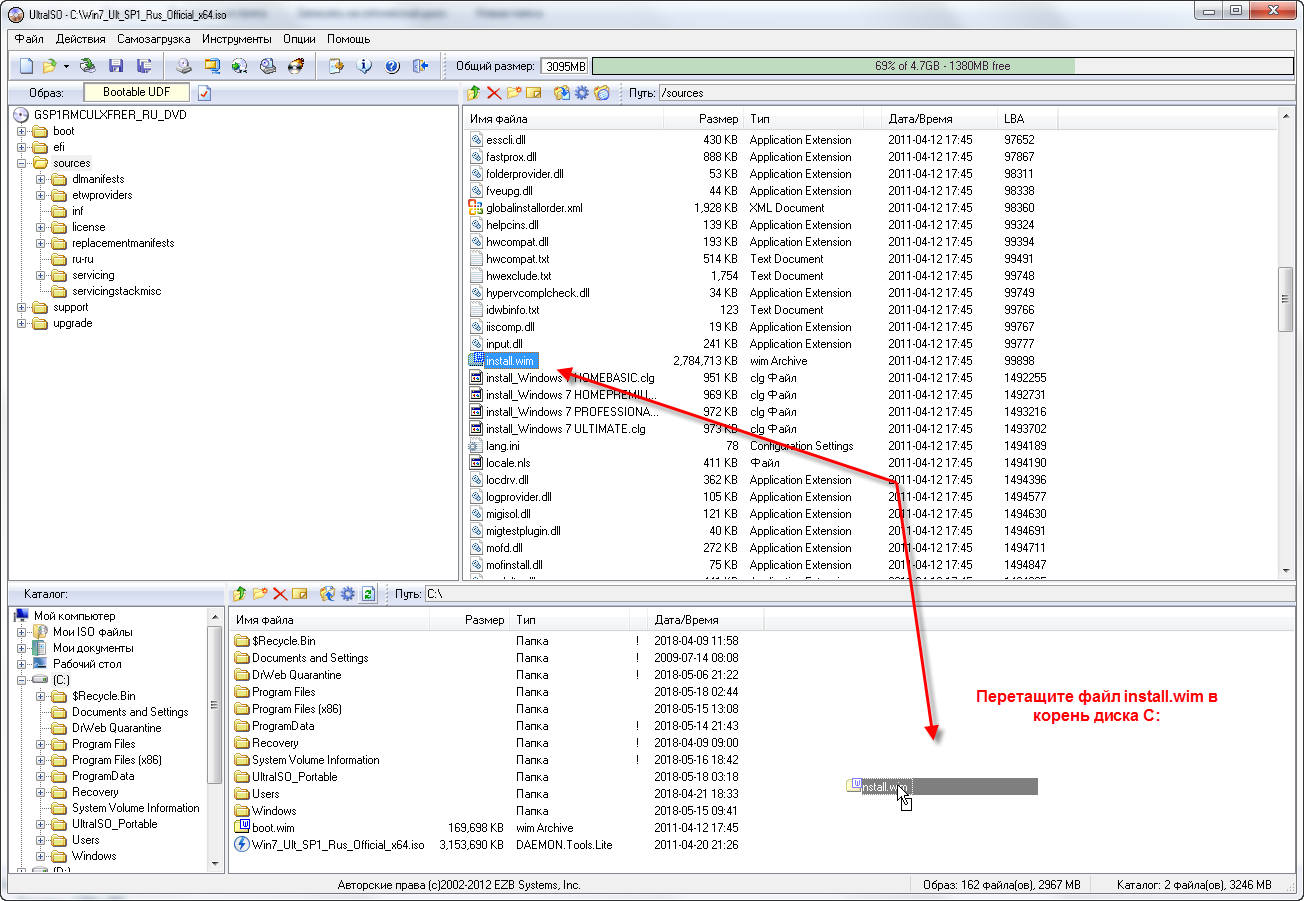This screenshot has width=1304, height=901.
Task: Expand the support folder in image tree
Action: (x=22, y=307)
